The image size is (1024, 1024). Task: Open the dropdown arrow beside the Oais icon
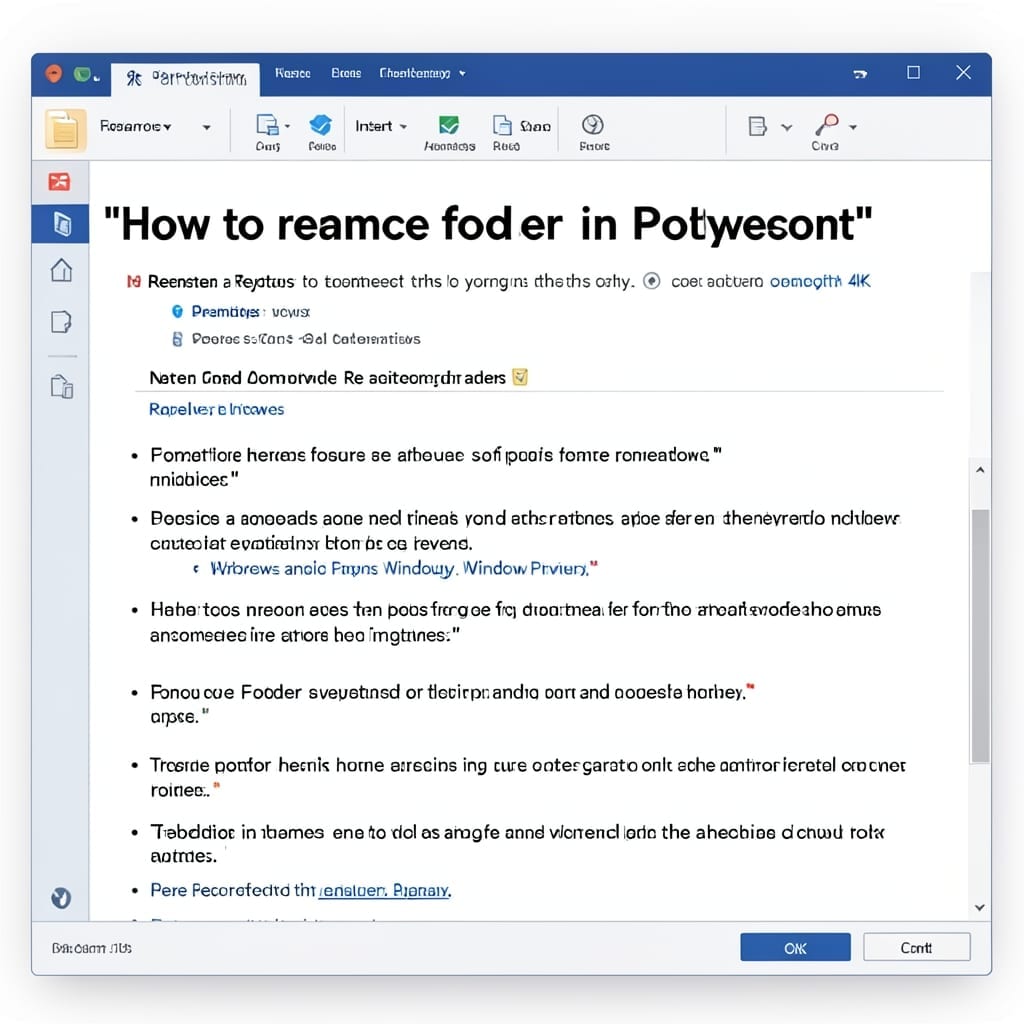coord(287,126)
